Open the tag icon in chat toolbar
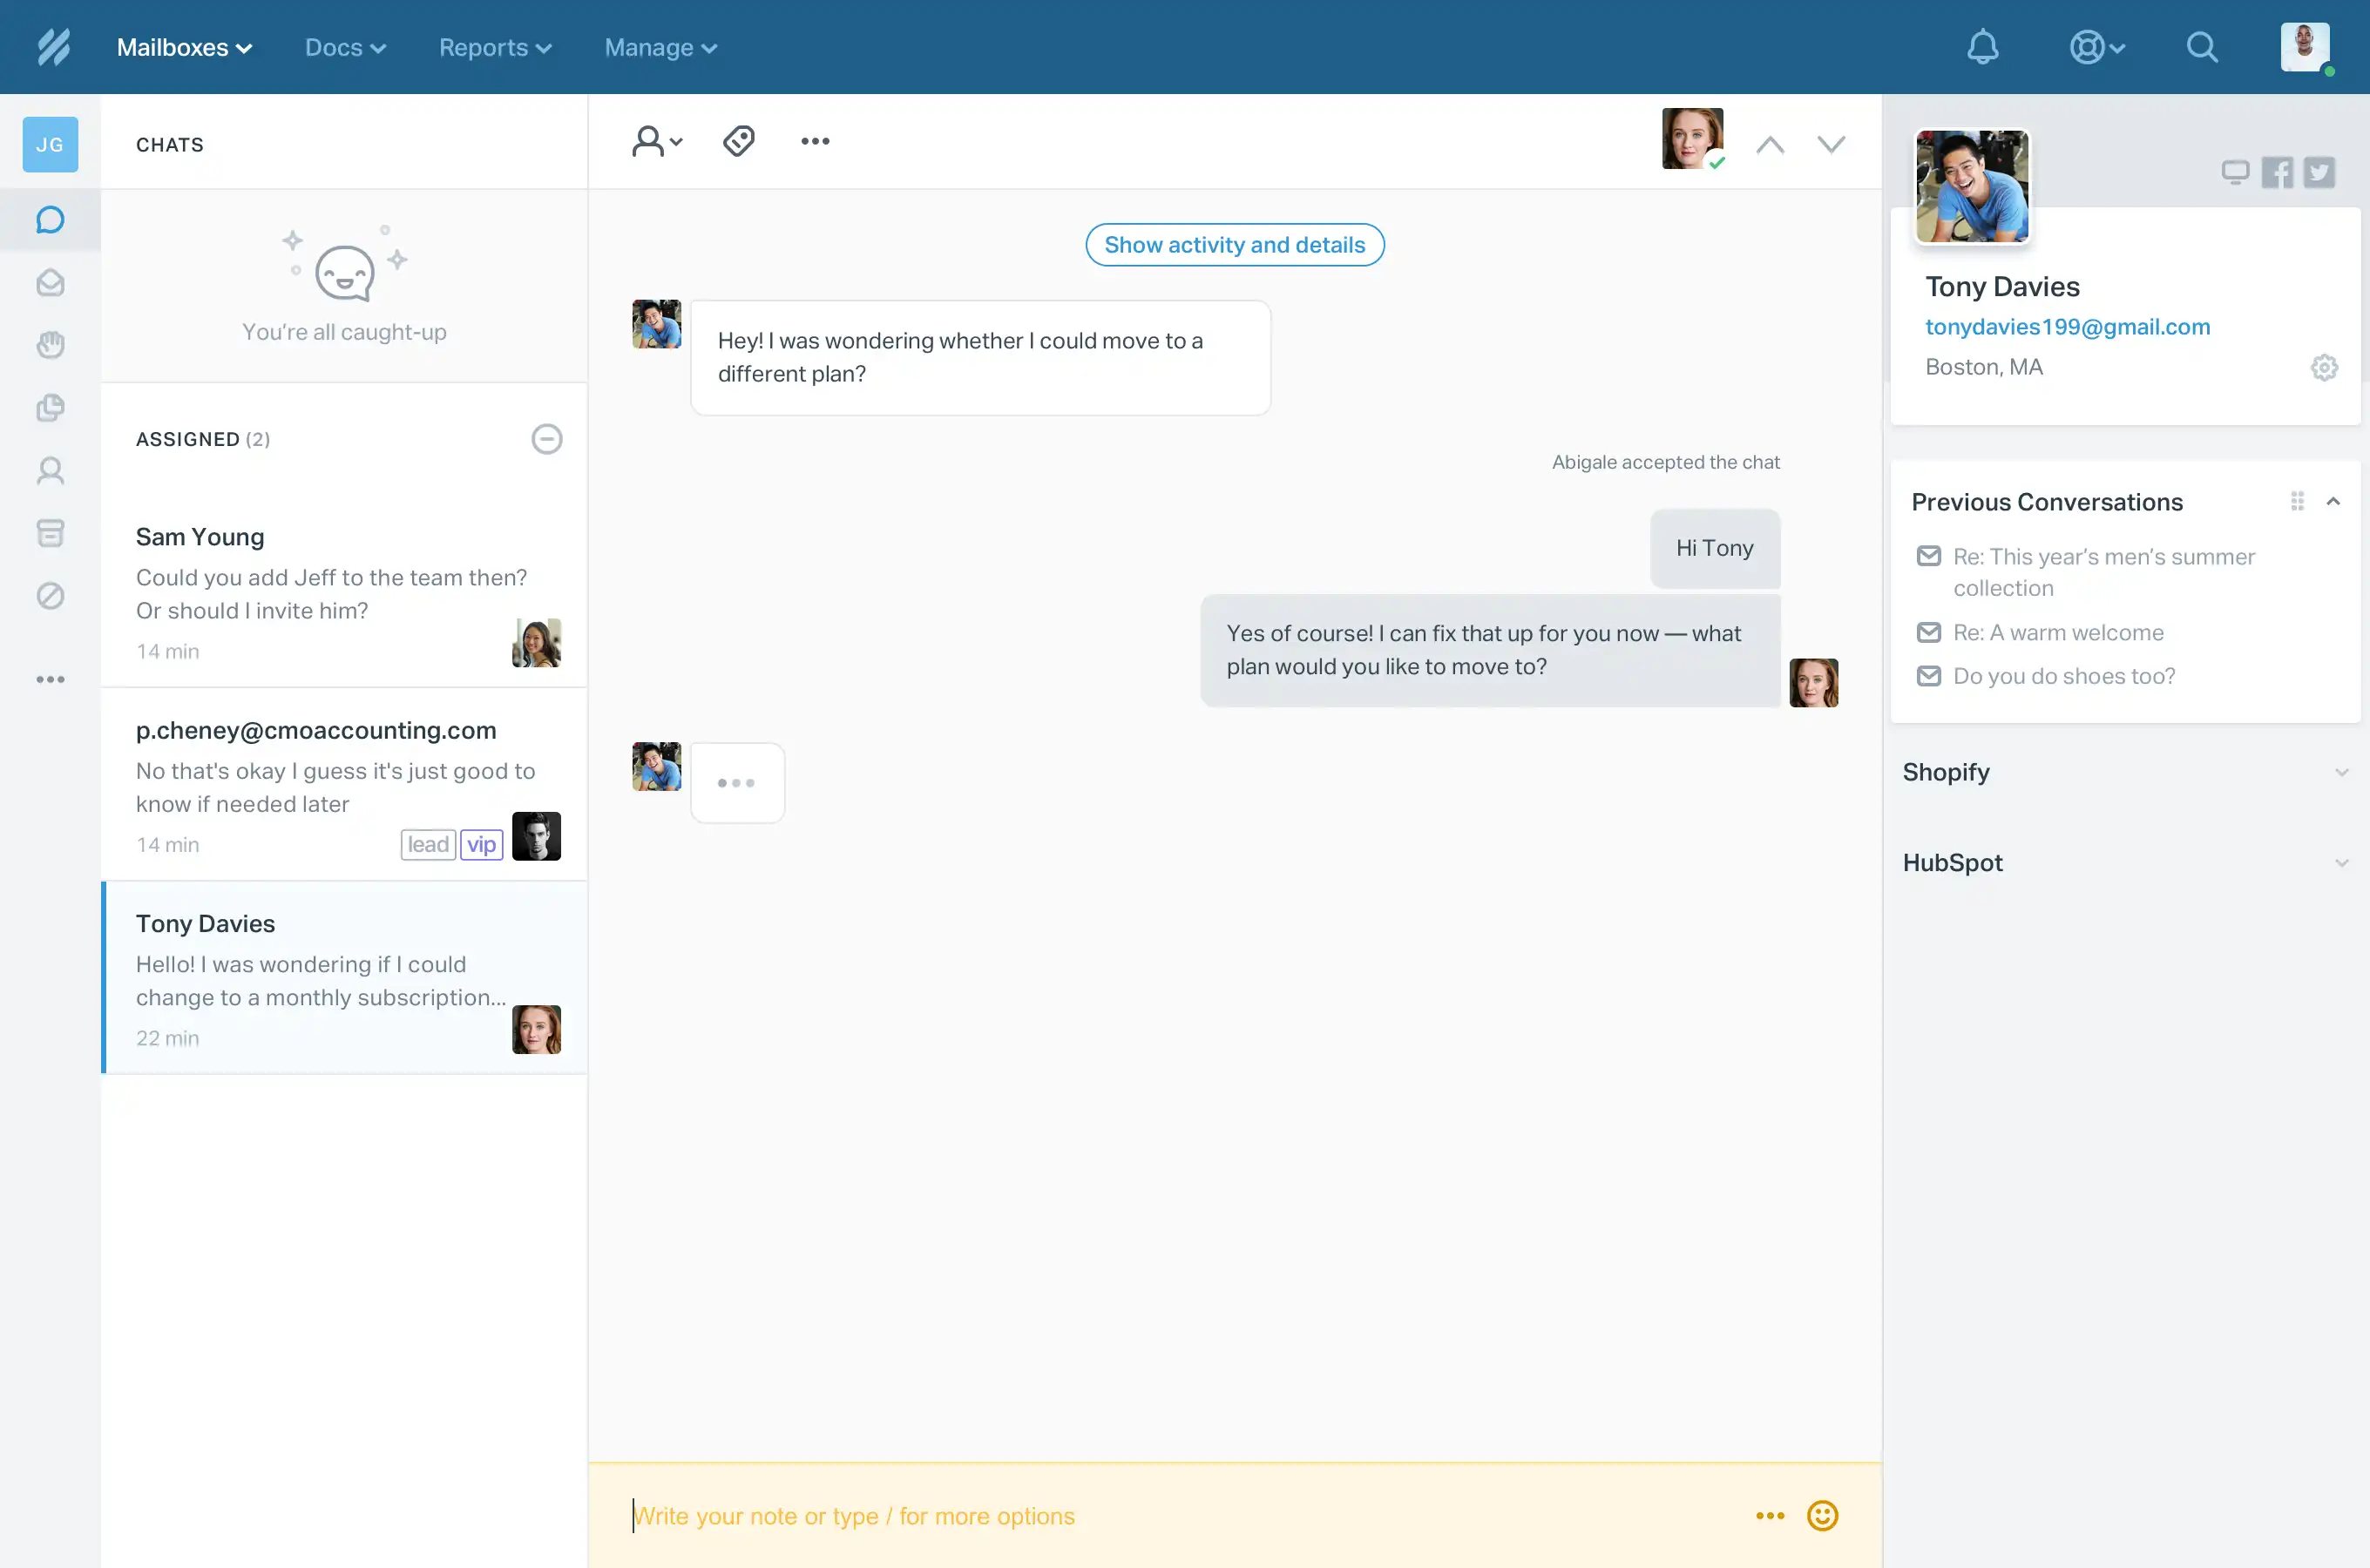 pos(739,141)
